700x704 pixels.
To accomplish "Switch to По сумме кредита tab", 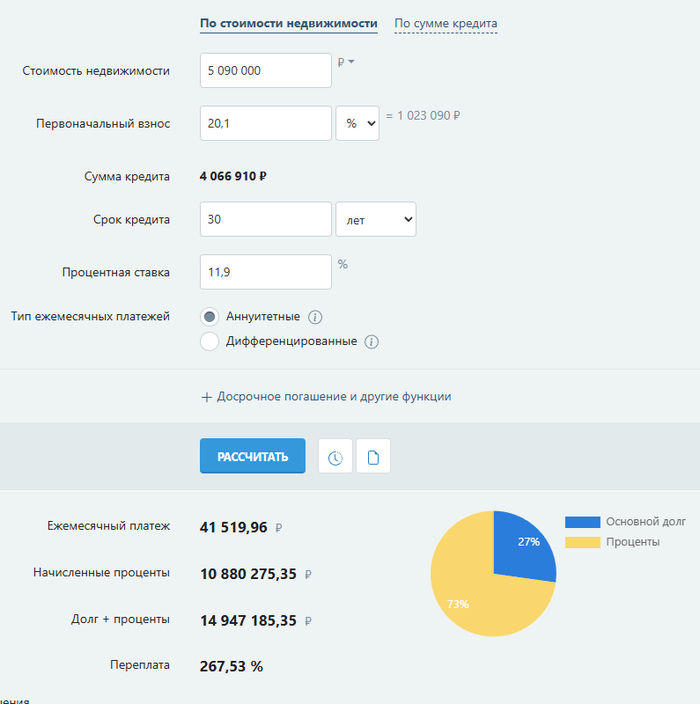I will (445, 23).
